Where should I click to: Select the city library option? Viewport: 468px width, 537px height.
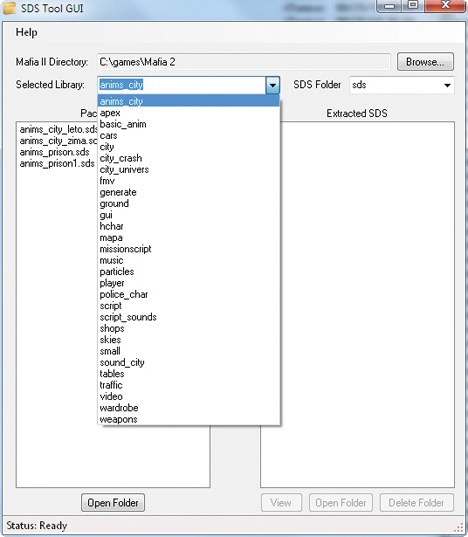189,147
